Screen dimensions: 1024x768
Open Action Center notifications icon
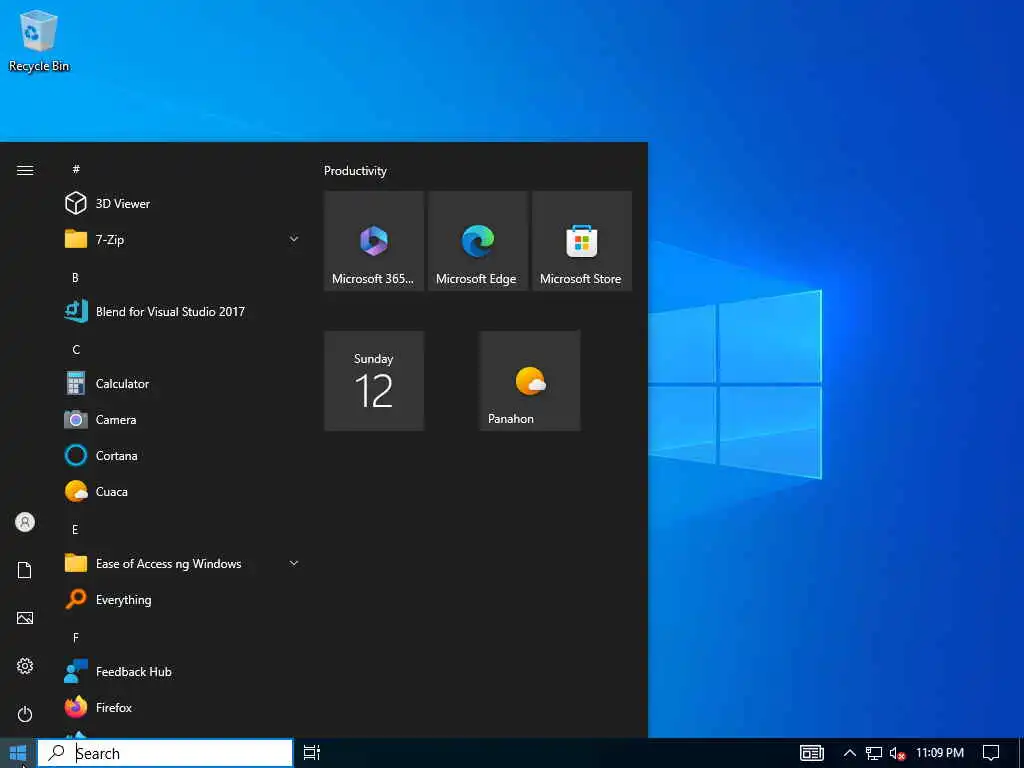pos(991,753)
